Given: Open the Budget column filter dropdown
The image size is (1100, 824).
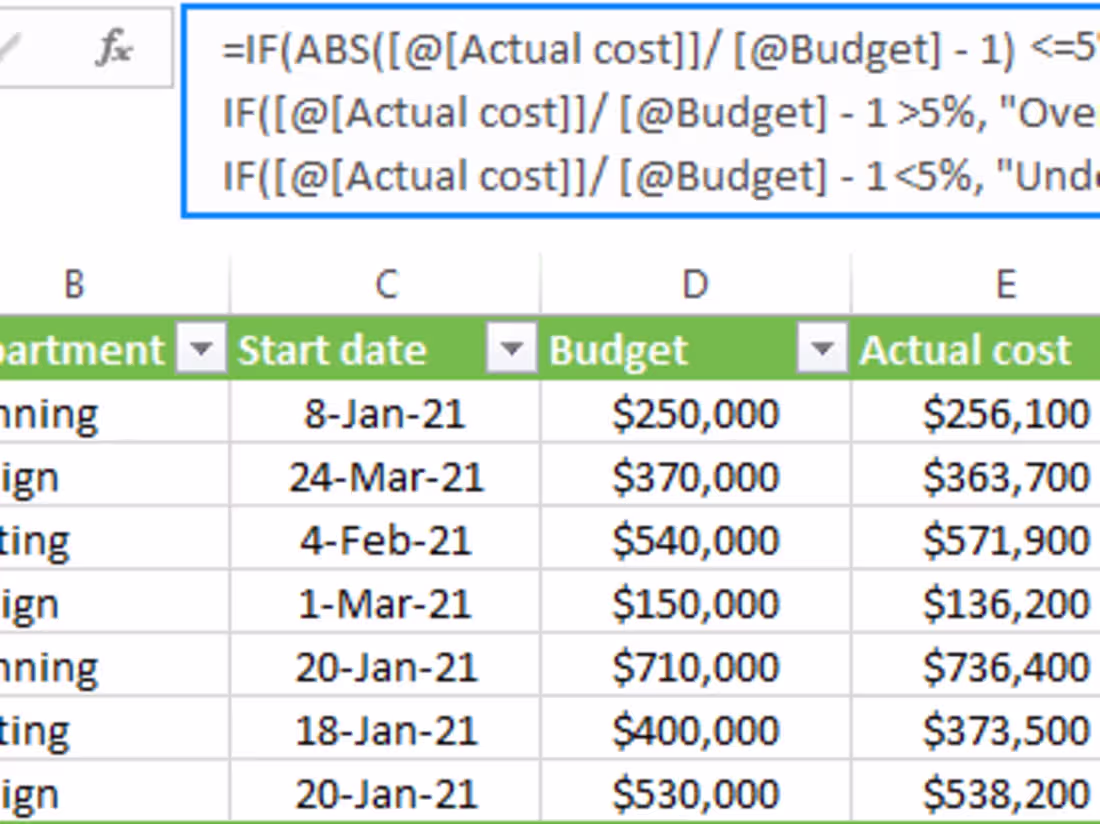Looking at the screenshot, I should click(x=823, y=350).
